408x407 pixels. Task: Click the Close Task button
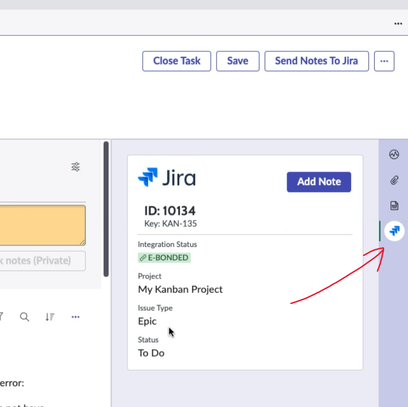pyautogui.click(x=177, y=61)
